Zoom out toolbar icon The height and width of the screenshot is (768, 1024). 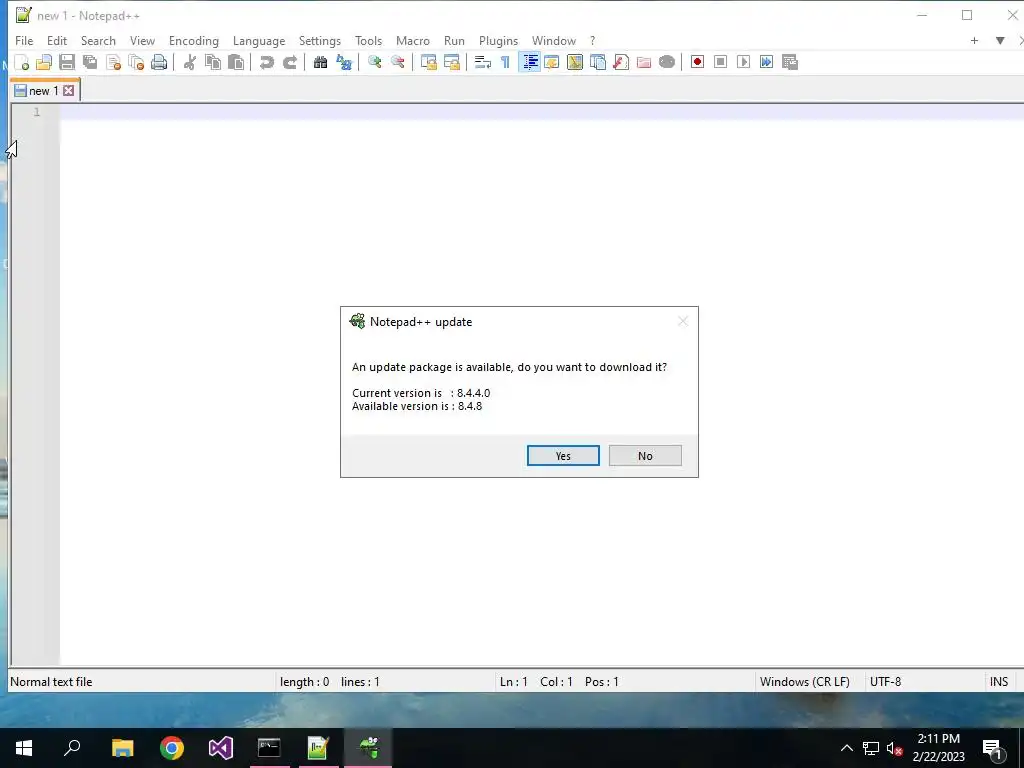(x=397, y=62)
